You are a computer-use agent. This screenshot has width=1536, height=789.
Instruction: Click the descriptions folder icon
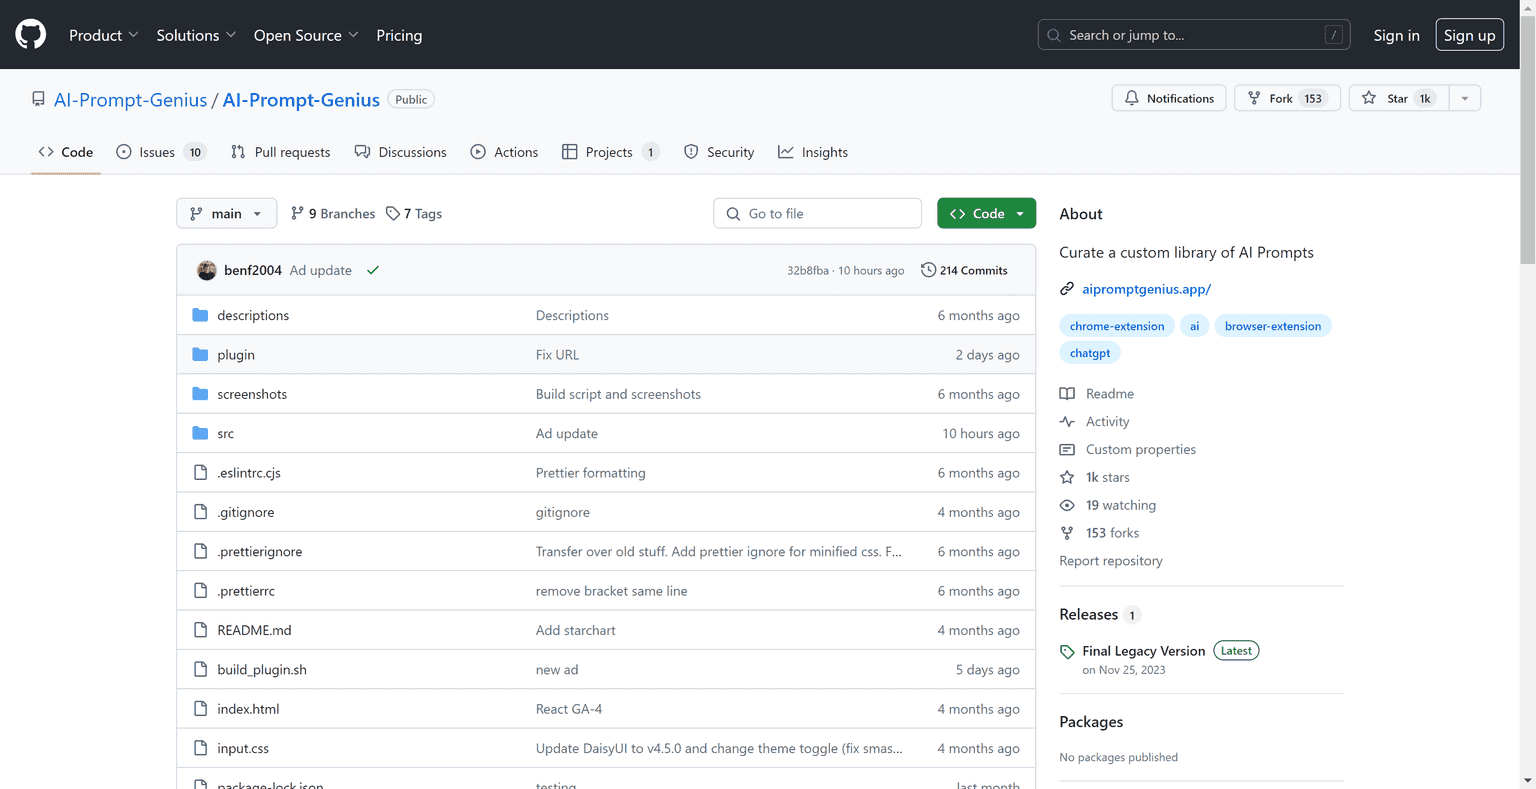coord(200,315)
